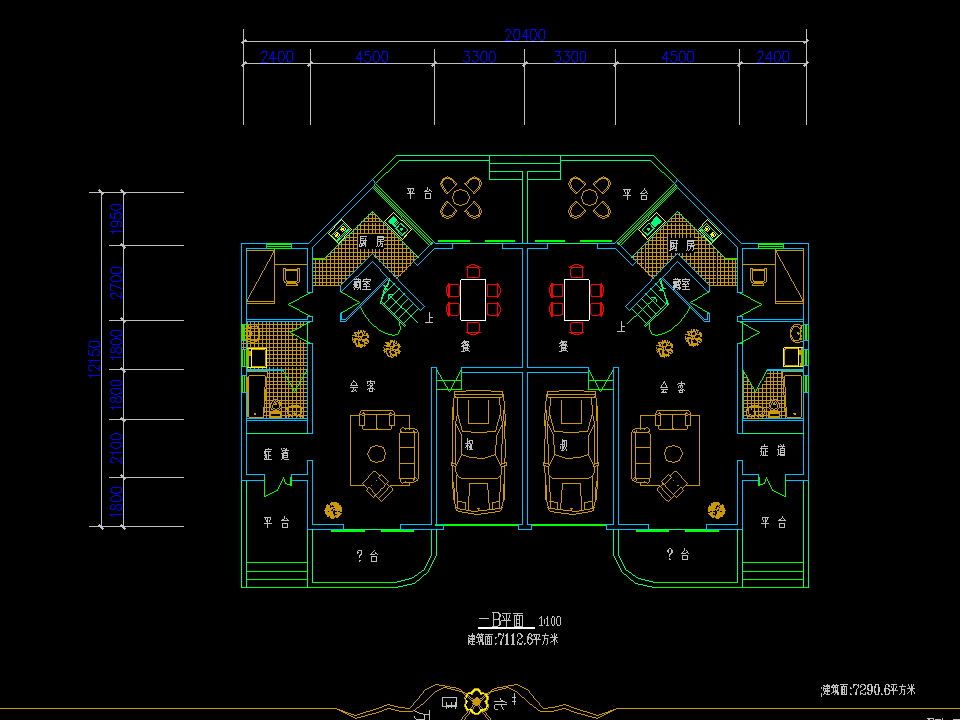Click the left ?台 balcony label
This screenshot has width=960, height=720.
(x=368, y=556)
